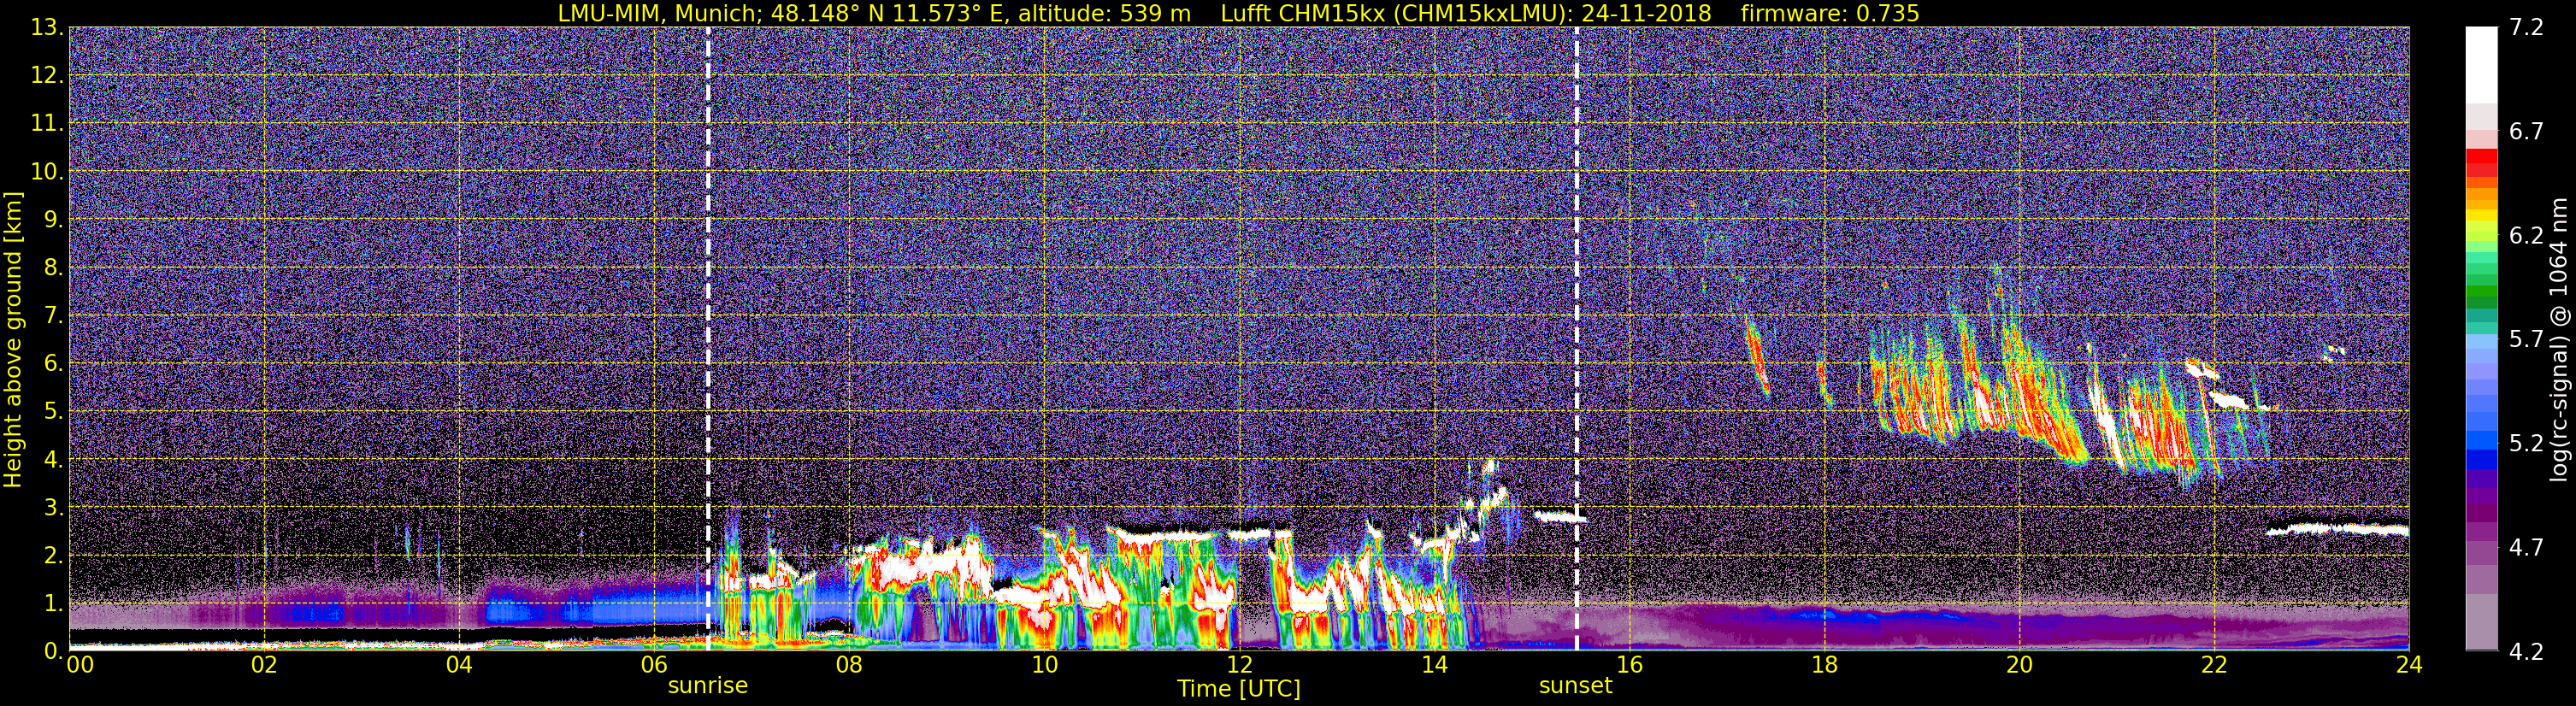Click the 08 hour tick label
Image resolution: width=2576 pixels, height=706 pixels.
(849, 665)
